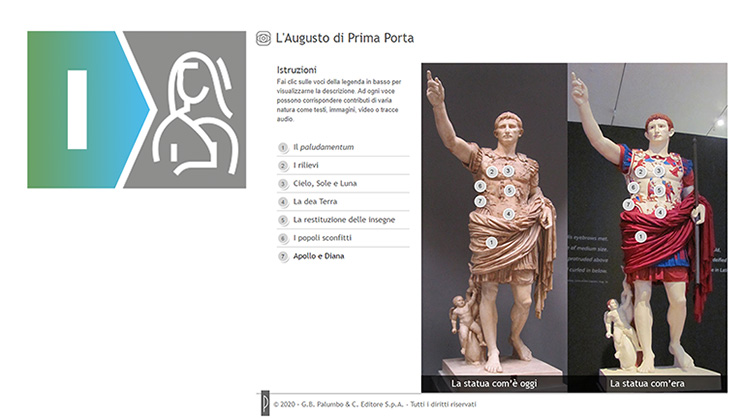
Task: Click marker 7 on the colored statue
Action: point(628,205)
